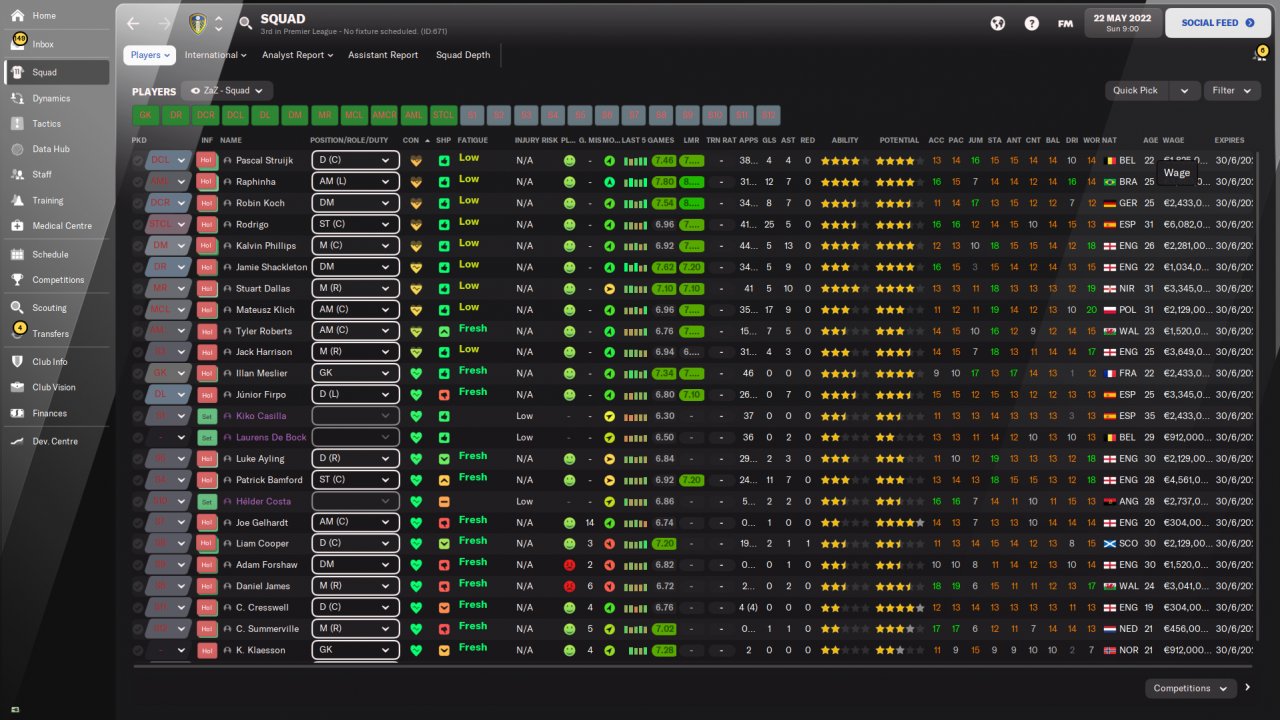This screenshot has width=1280, height=720.
Task: Open Medical Centre in the sidebar
Action: coord(61,226)
